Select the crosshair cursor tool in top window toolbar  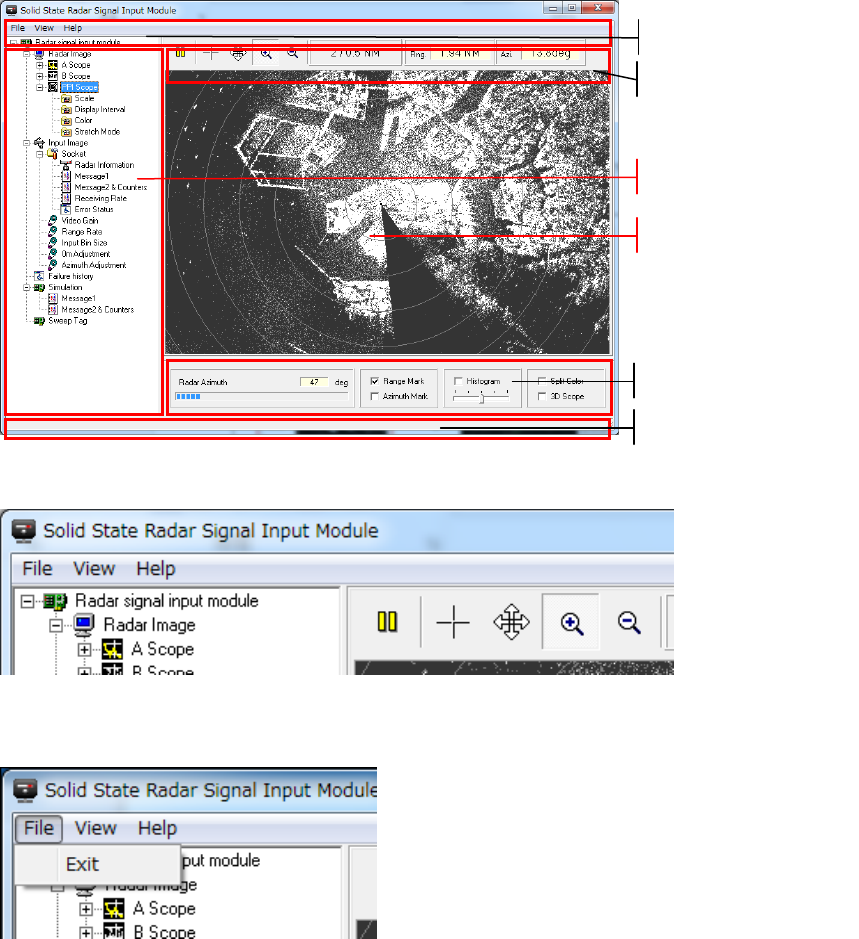210,53
